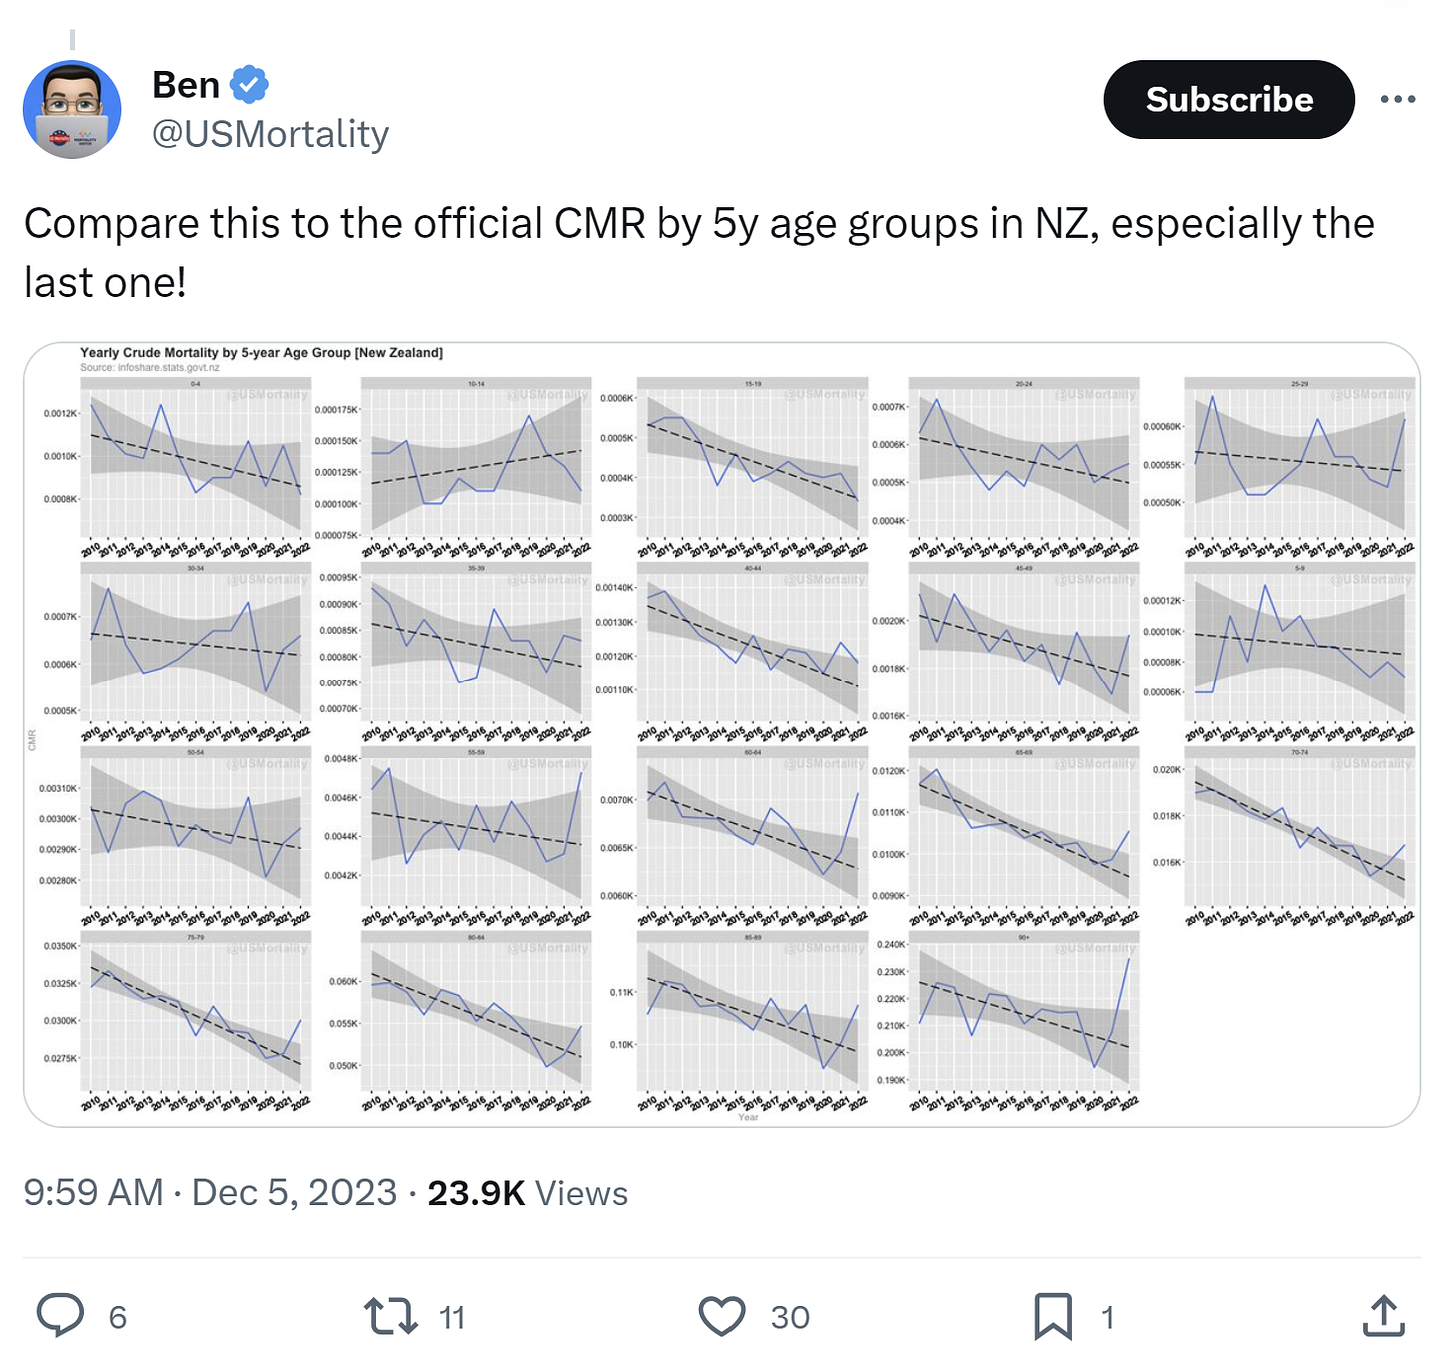This screenshot has height=1367, width=1456.
Task: Open Ben's profile avatar
Action: [x=72, y=109]
